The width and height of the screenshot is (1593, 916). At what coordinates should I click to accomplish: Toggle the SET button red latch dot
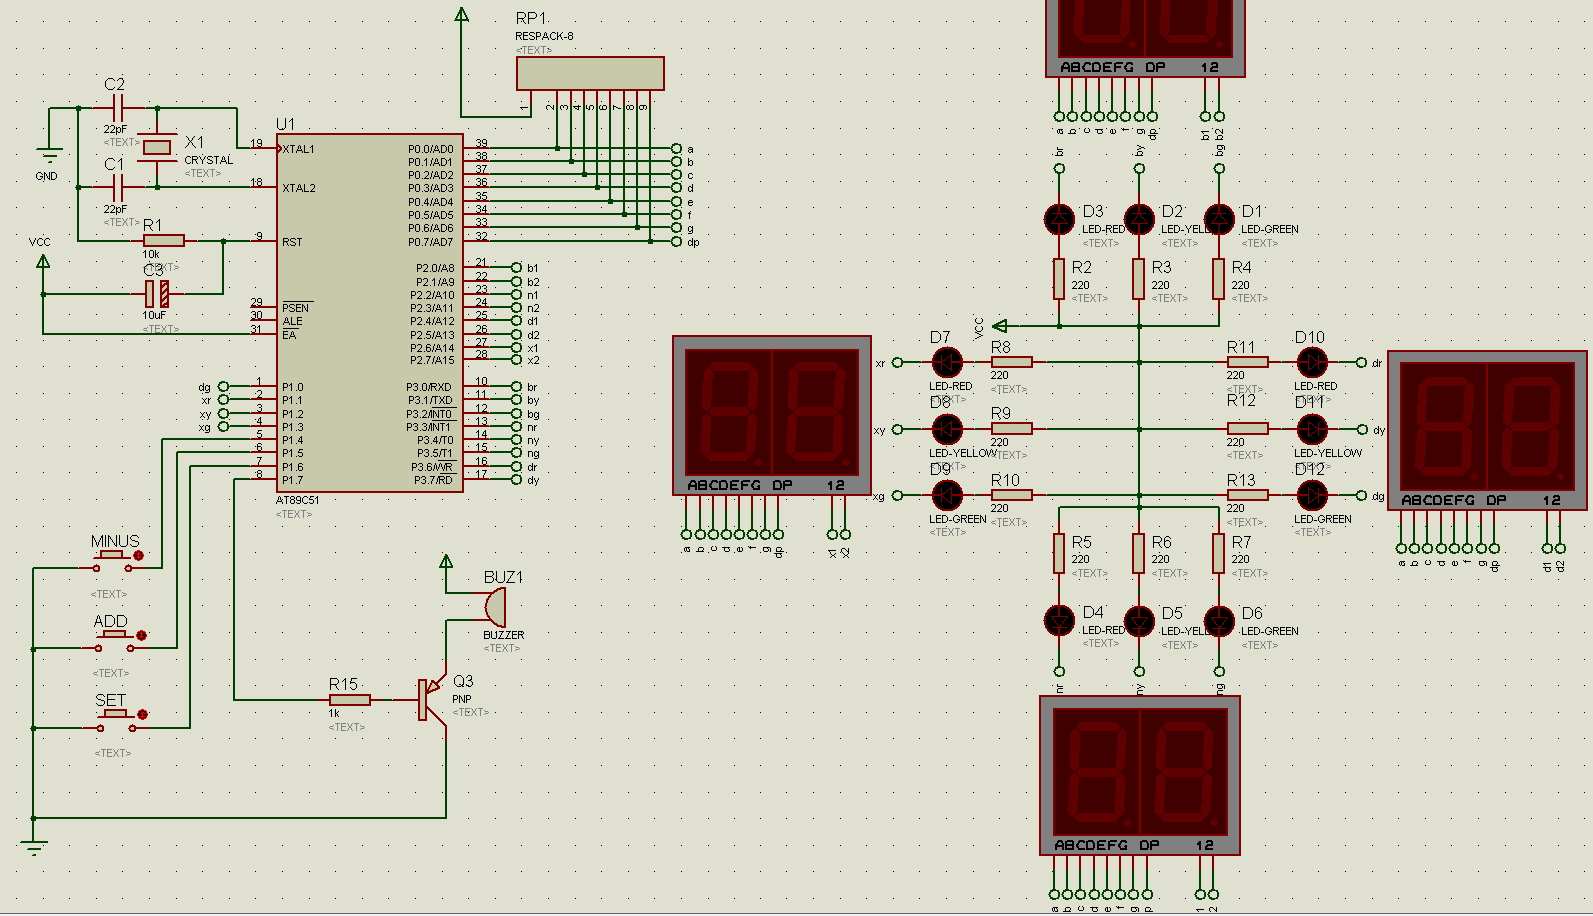click(142, 714)
